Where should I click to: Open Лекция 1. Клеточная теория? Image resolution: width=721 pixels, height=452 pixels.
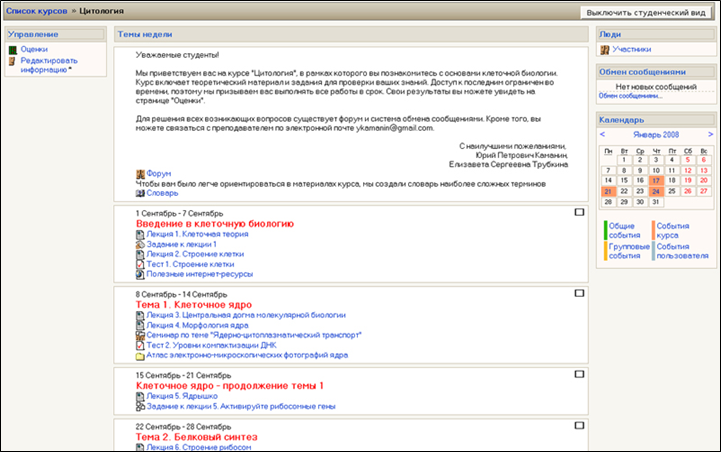tap(197, 234)
